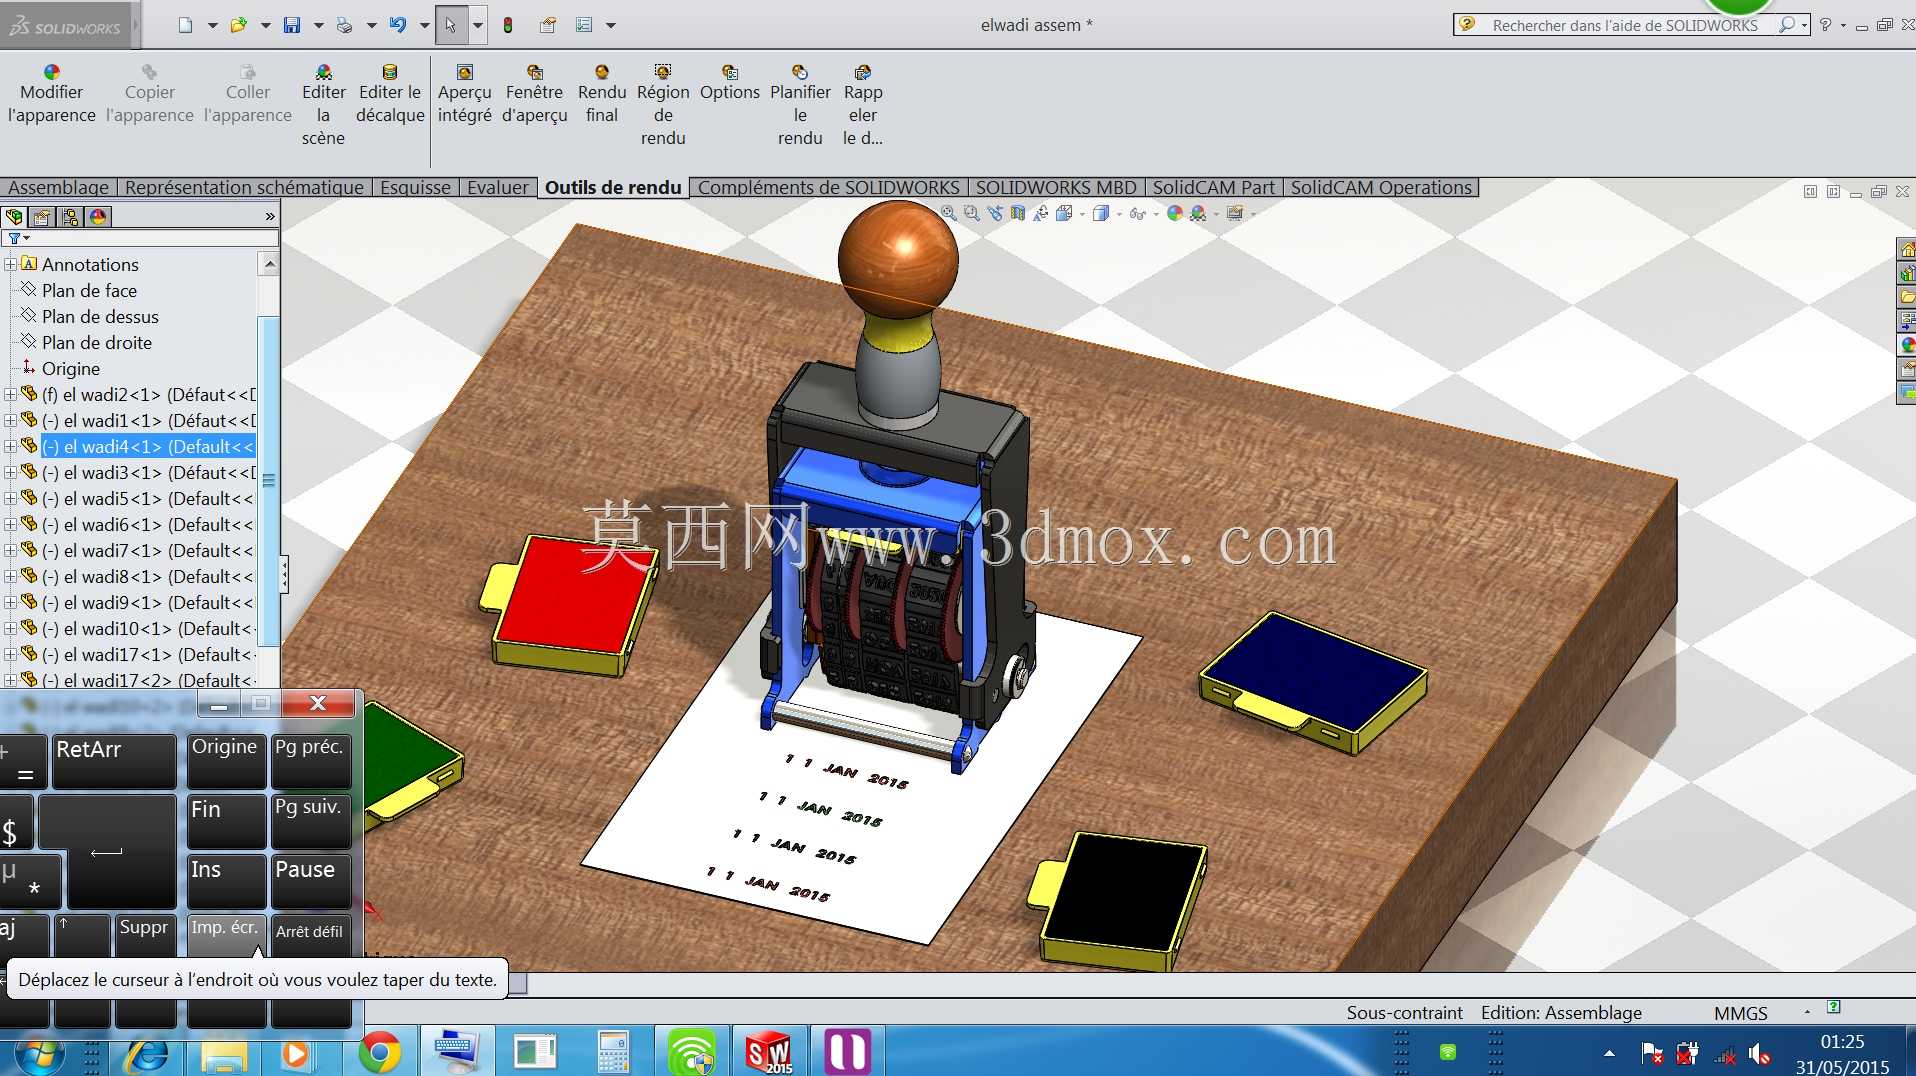Screen dimensions: 1916x1076
Task: Click Editer le décalque tool
Action: point(390,95)
